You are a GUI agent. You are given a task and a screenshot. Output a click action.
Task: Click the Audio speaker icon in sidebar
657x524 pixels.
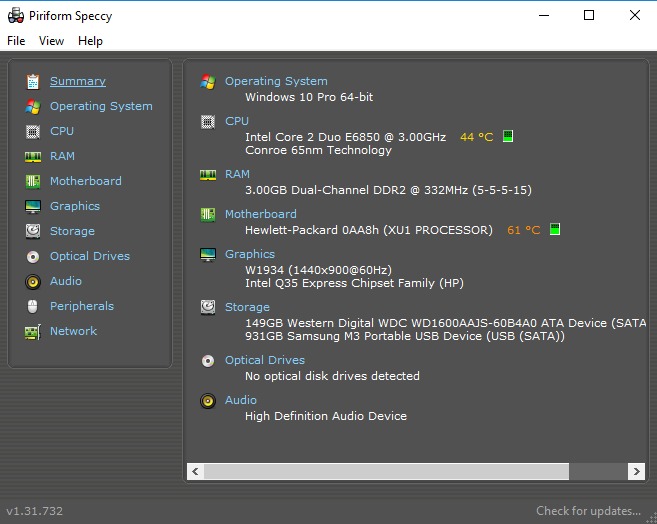(x=33, y=281)
